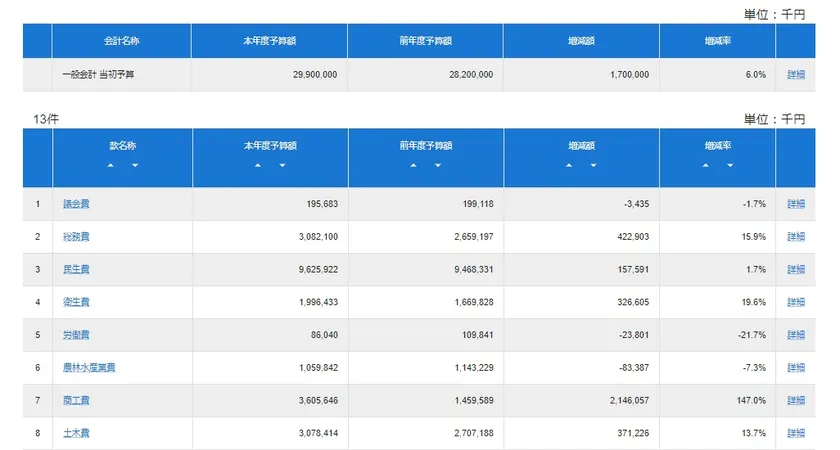This screenshot has height=450, width=840.
Task: Sort 増減額 column descending
Action: click(594, 165)
